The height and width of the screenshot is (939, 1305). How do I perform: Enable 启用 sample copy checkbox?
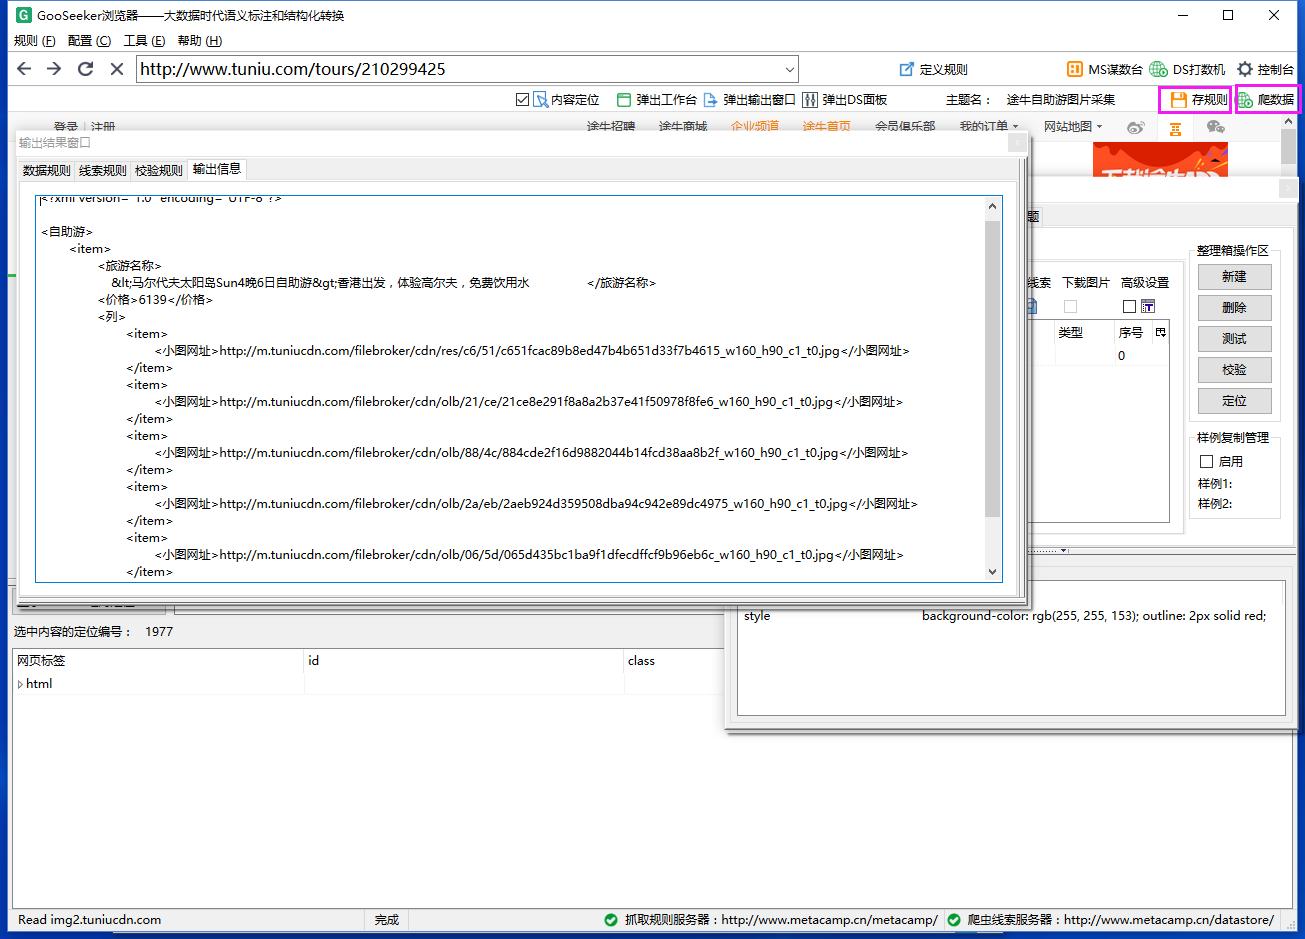1206,461
